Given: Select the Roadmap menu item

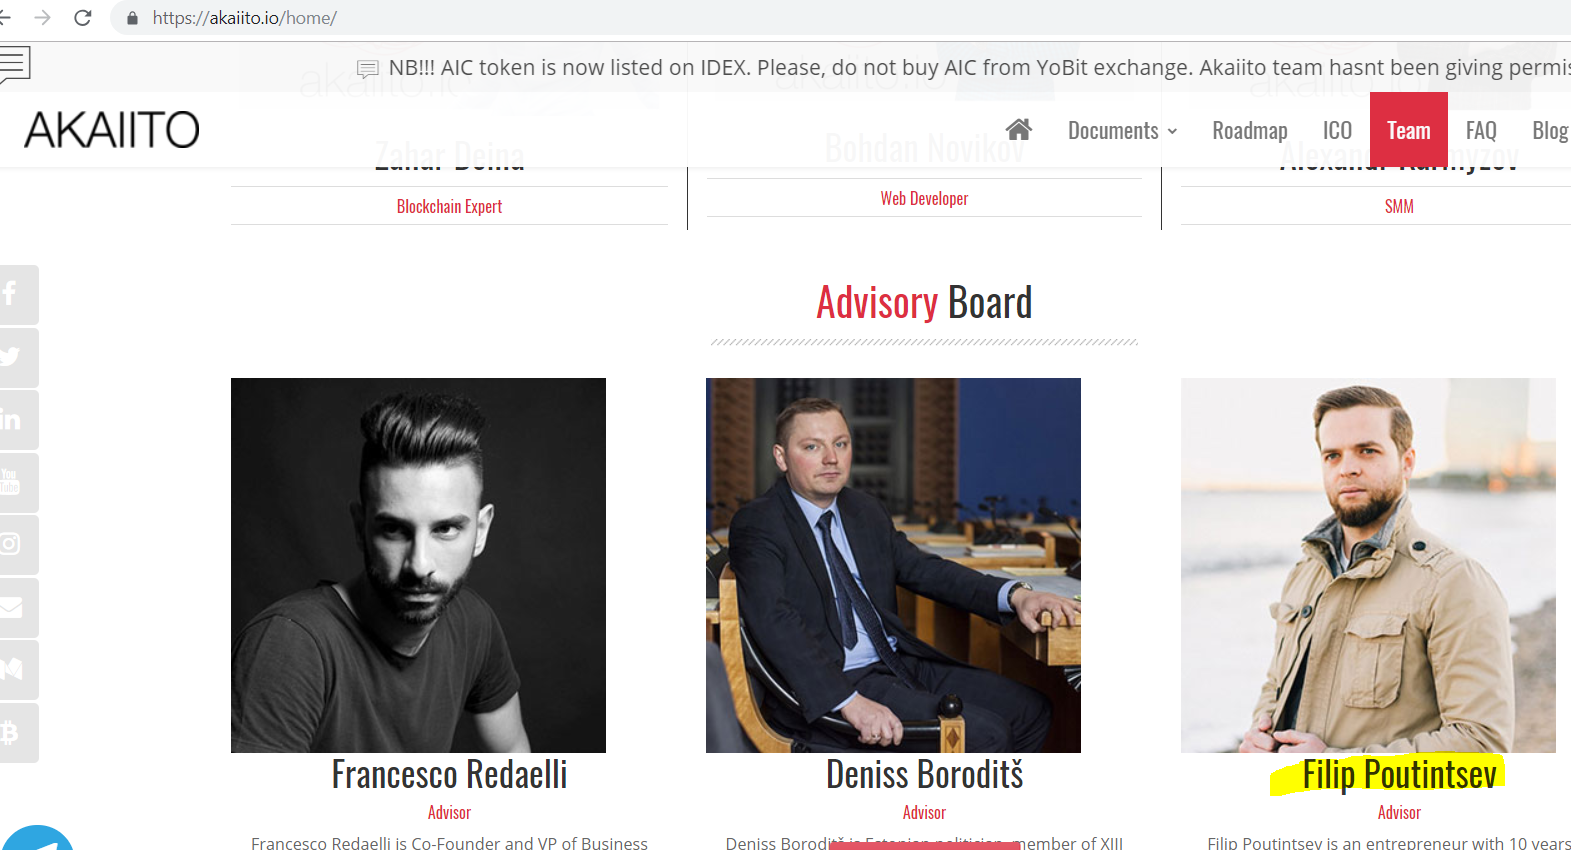Looking at the screenshot, I should click(1250, 131).
